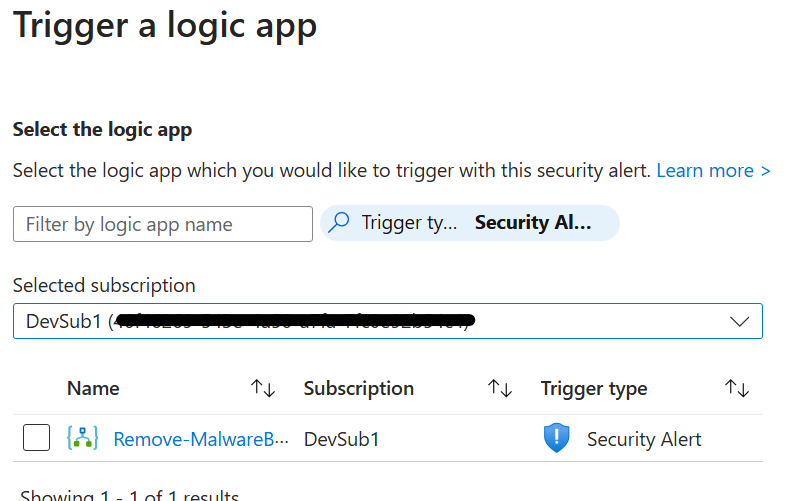
Task: Click the Selected subscription label
Action: pyautogui.click(x=104, y=285)
